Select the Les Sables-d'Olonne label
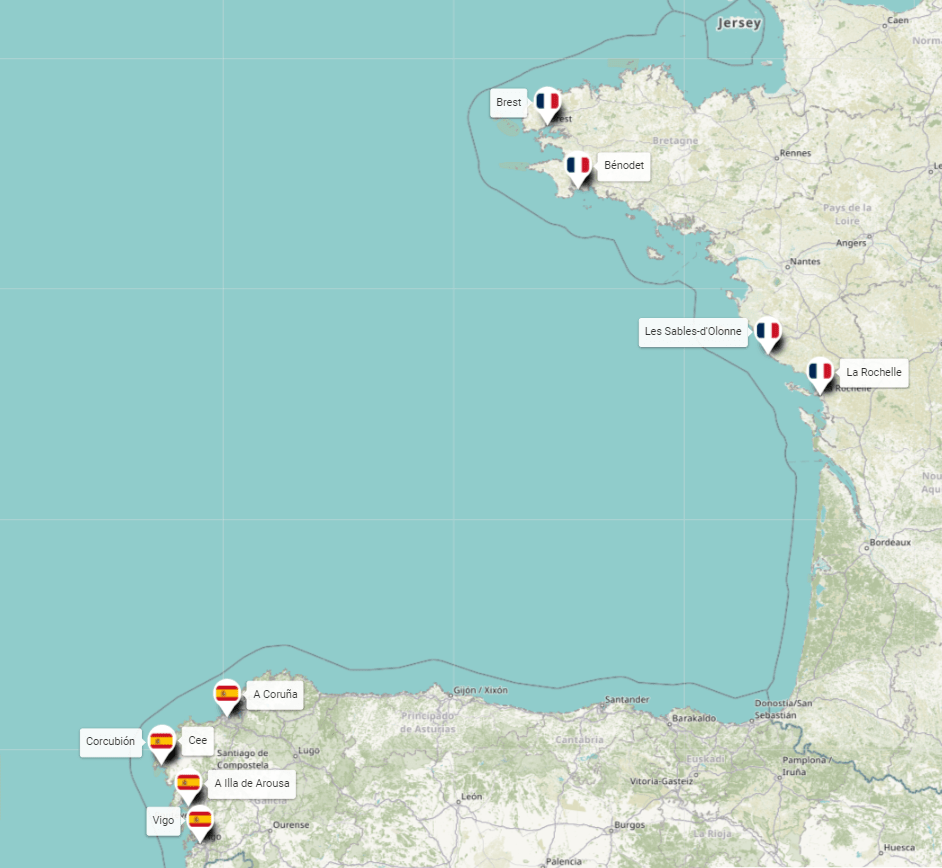 692,331
